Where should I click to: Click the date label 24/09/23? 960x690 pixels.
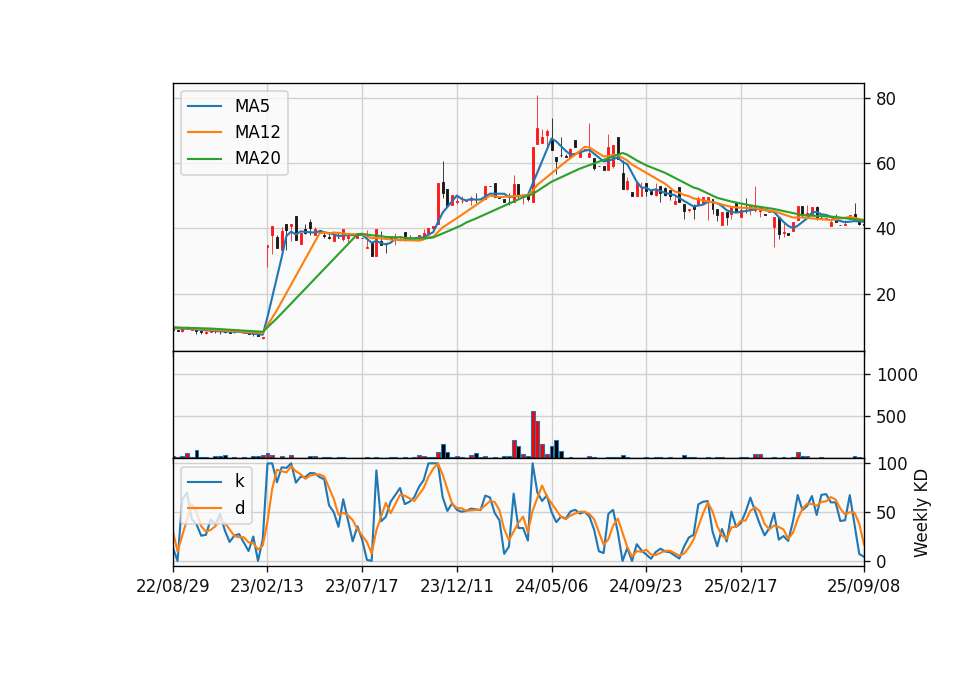(646, 586)
